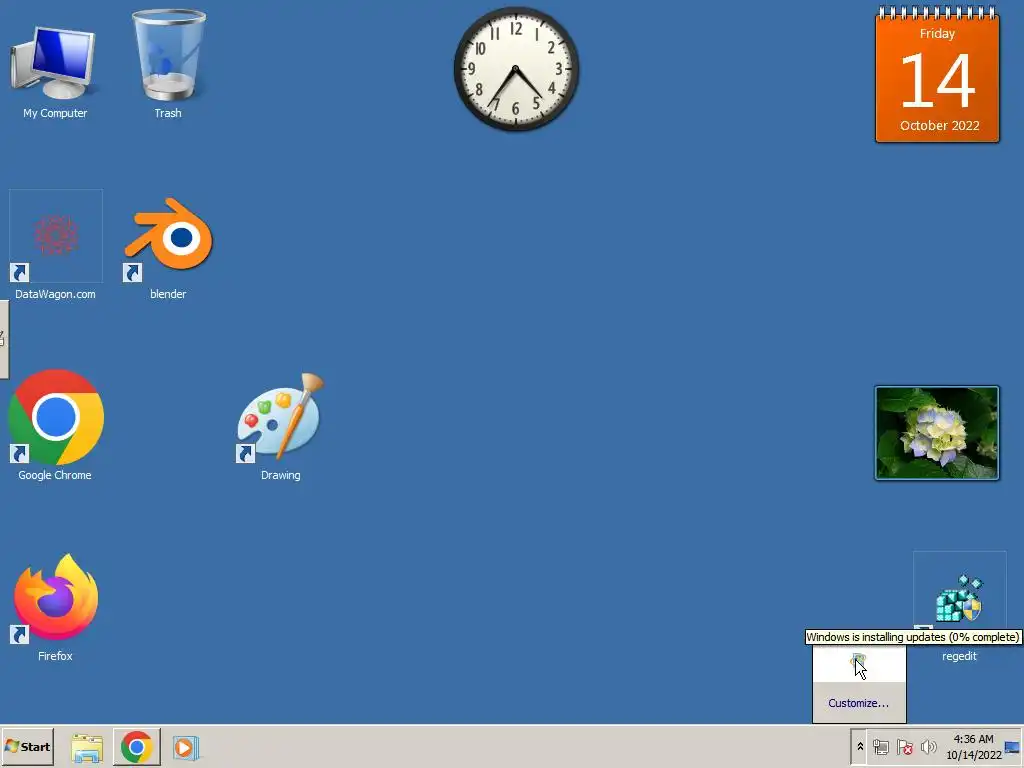Click the speaker volume tray icon
1024x768 pixels.
pos(928,747)
